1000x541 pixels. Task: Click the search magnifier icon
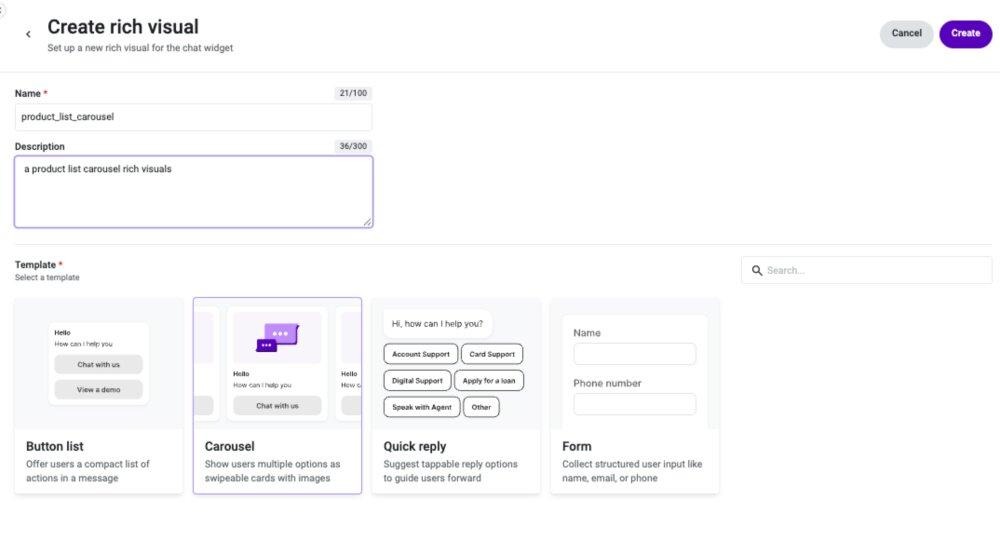point(757,270)
